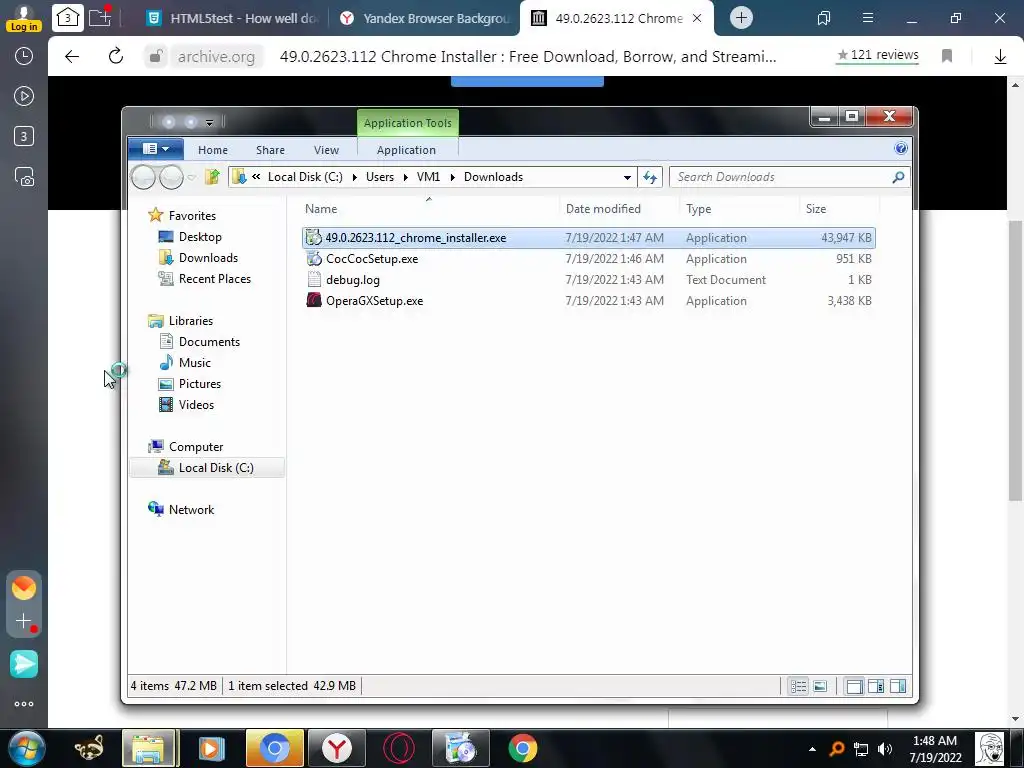Sort files by Name column header
The image size is (1024, 768).
(x=321, y=209)
